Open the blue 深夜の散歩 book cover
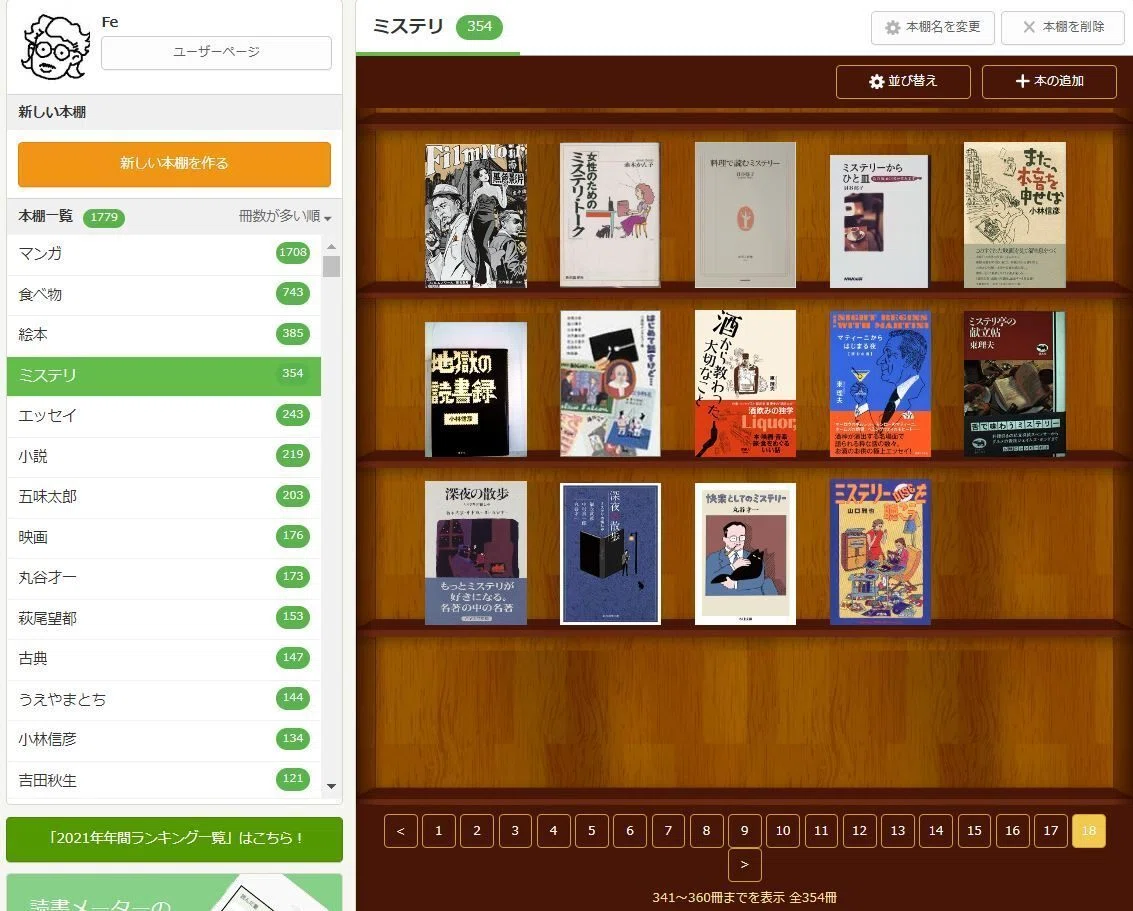The width and height of the screenshot is (1133, 911). (x=610, y=554)
